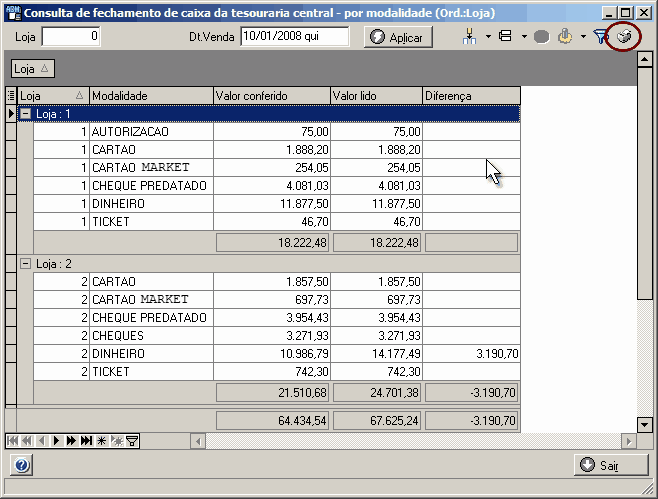The image size is (658, 499).
Task: Go to next record in navigator
Action: click(x=56, y=441)
